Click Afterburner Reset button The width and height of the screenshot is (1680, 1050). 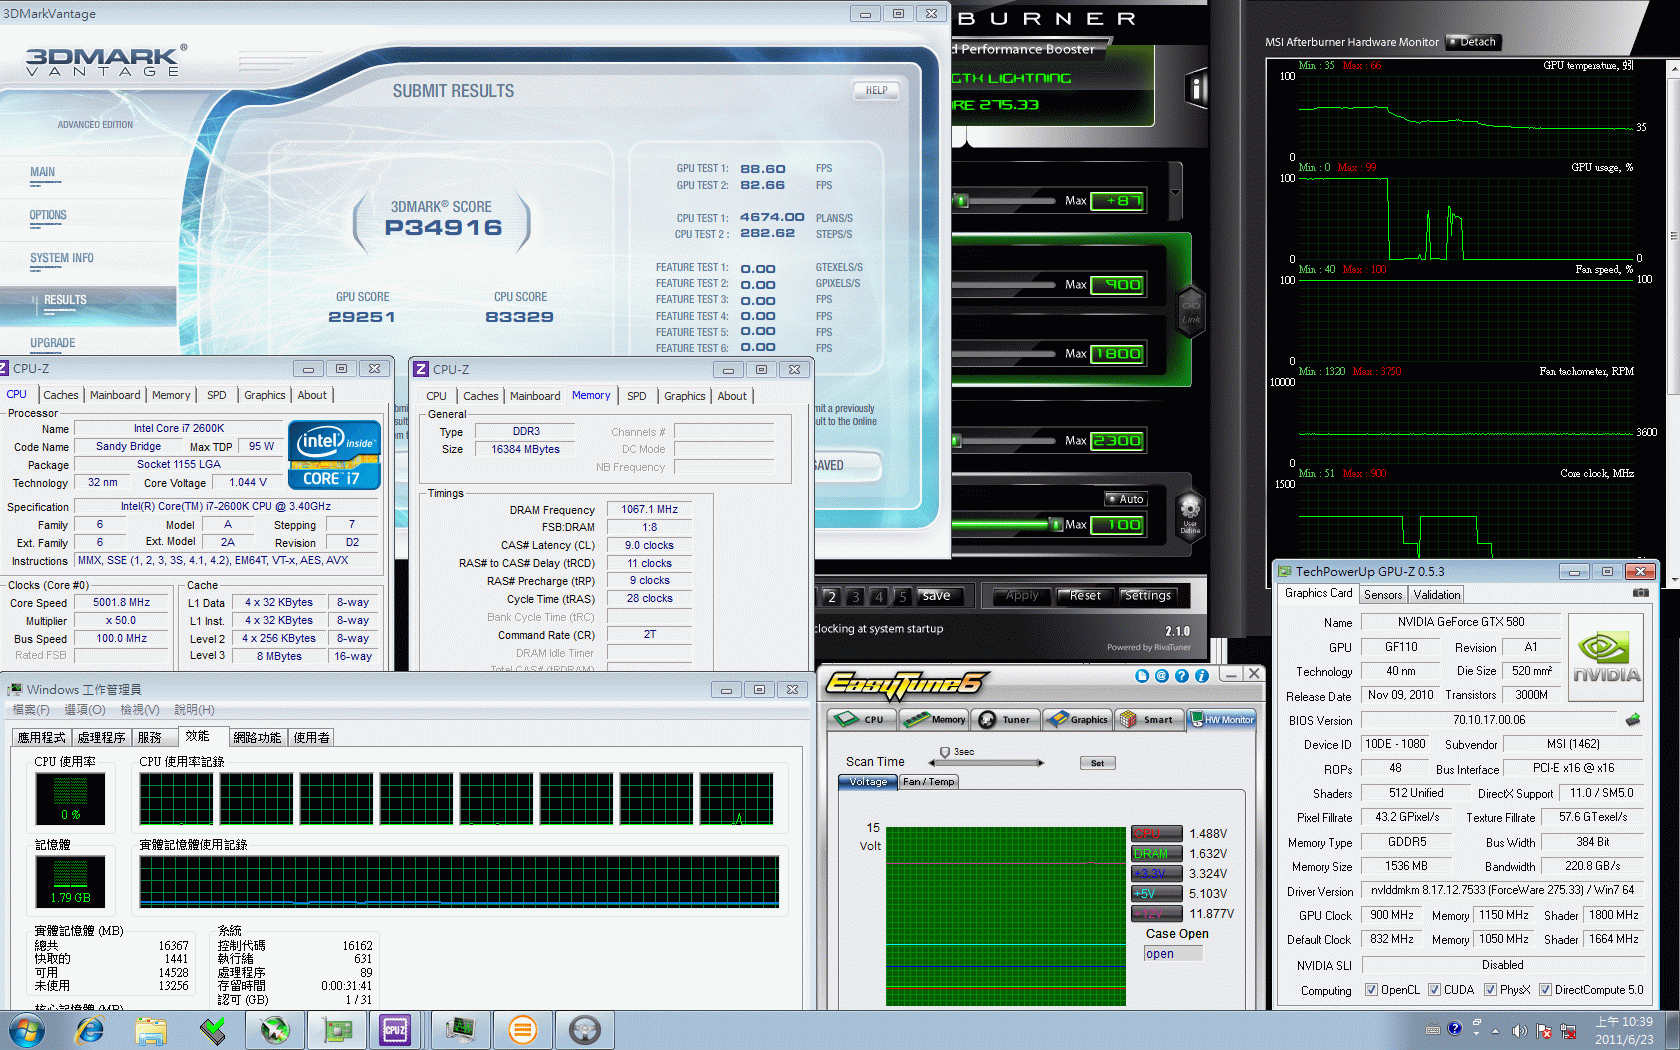(x=1083, y=596)
